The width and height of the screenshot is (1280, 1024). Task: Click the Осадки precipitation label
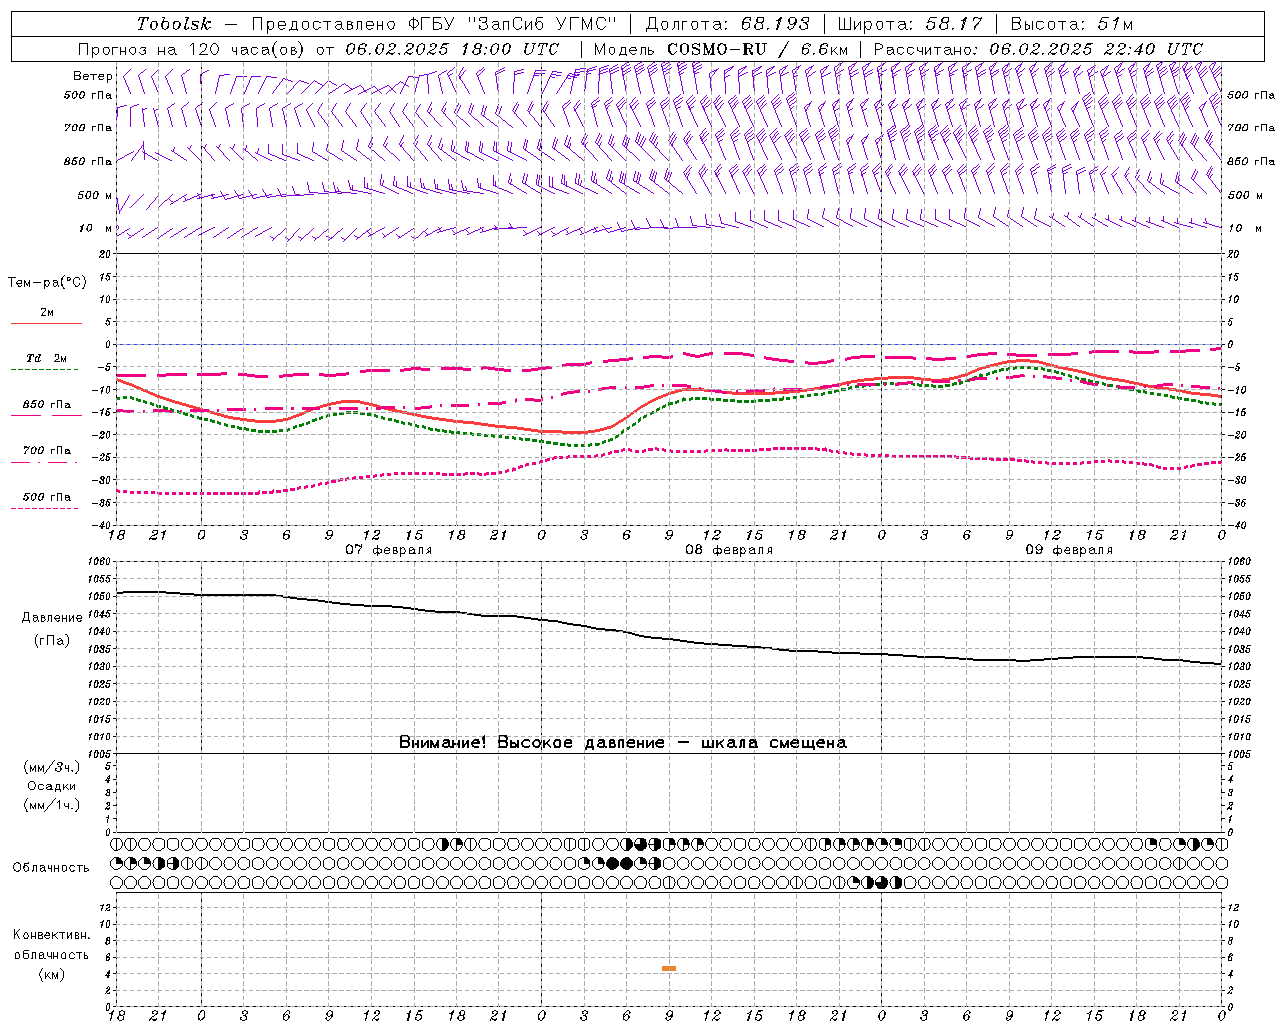pyautogui.click(x=52, y=786)
